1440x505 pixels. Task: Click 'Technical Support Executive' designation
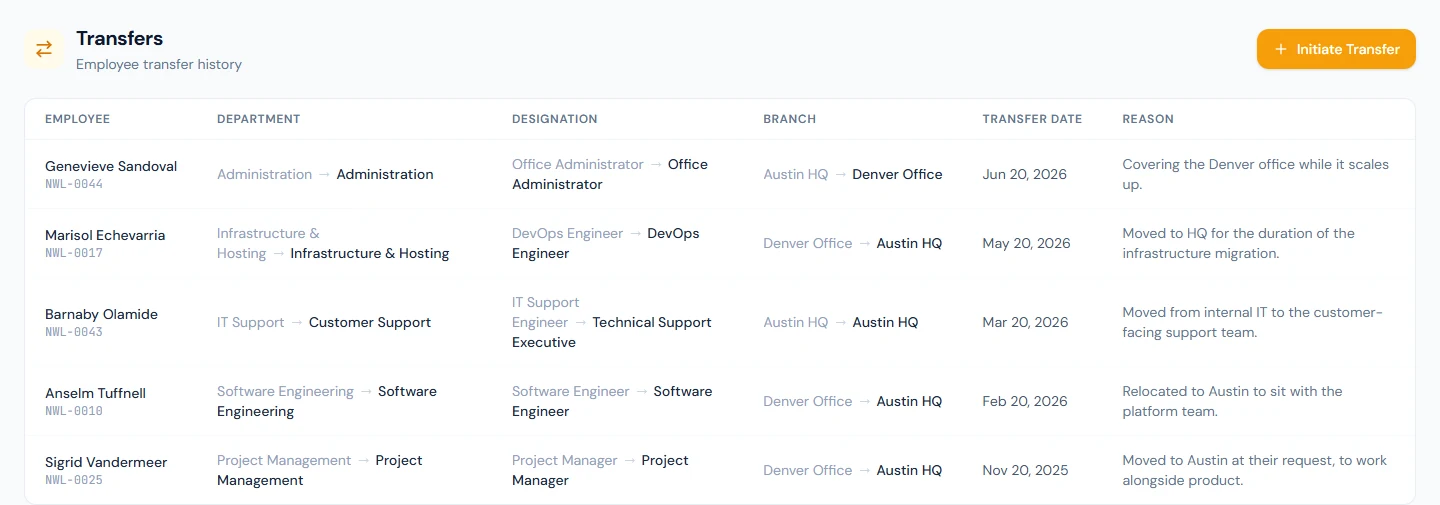612,332
